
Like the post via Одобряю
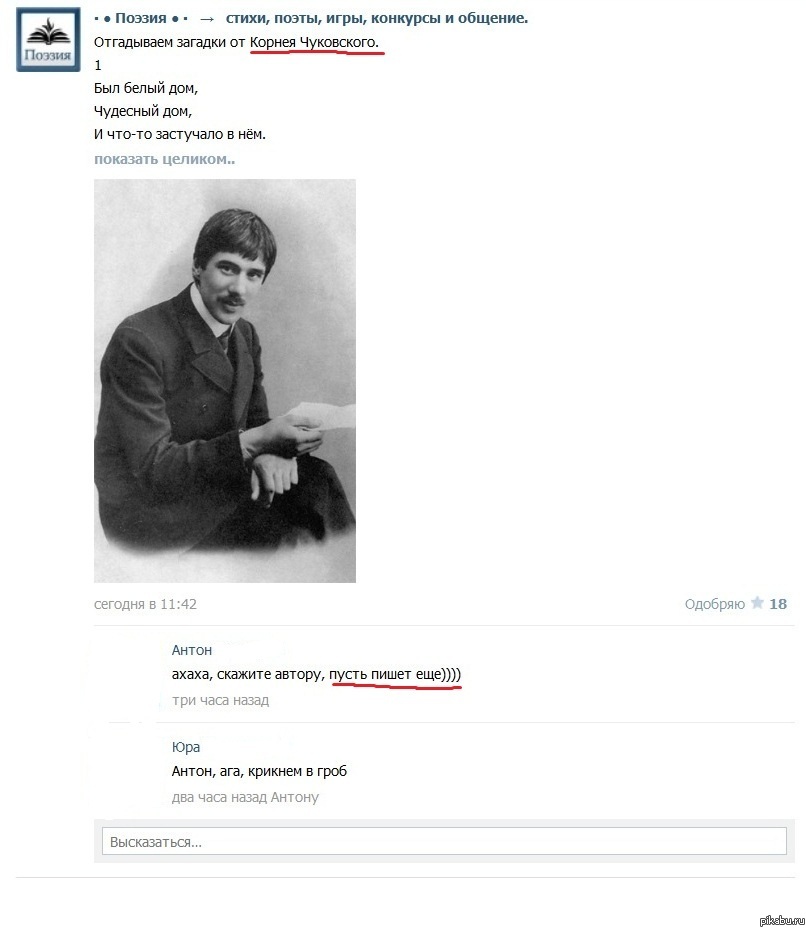(714, 604)
